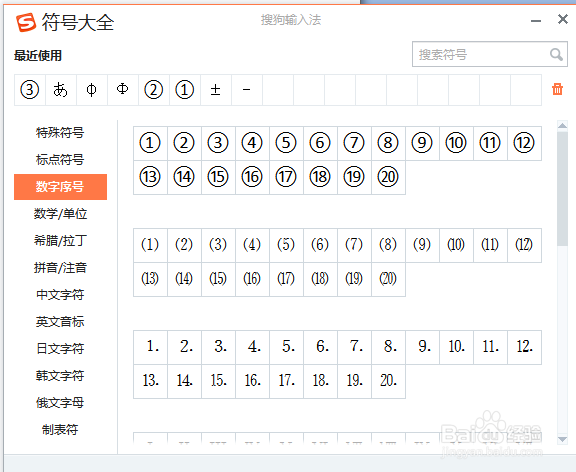Insert parenthesized number ⑺ symbol

coord(354,245)
